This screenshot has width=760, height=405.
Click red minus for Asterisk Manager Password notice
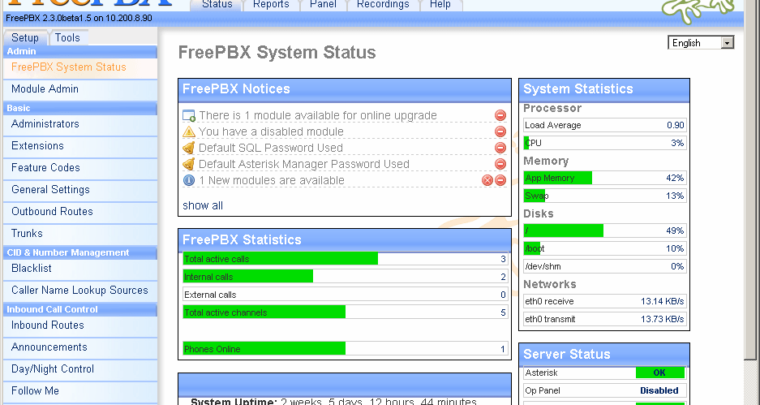pyautogui.click(x=500, y=164)
